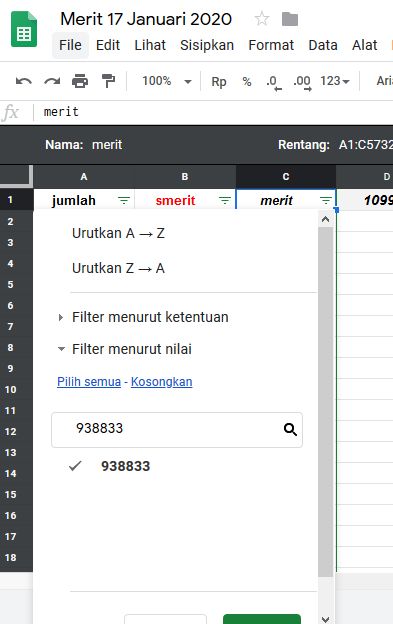Open filter icon in smerit column

(225, 200)
